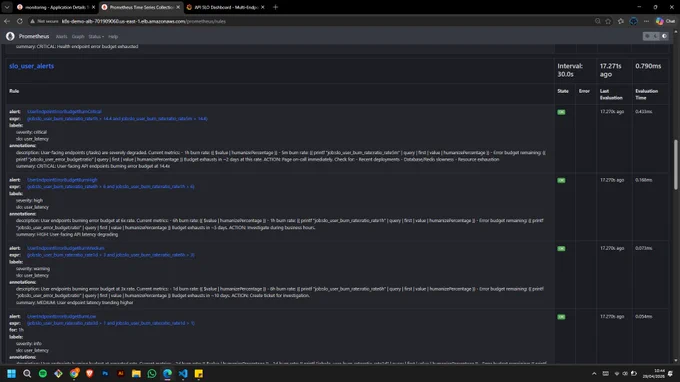The height and width of the screenshot is (382, 680).
Task: Open the UserEndpointErrorBudgetBurnHigh alert link
Action: pyautogui.click(x=62, y=180)
